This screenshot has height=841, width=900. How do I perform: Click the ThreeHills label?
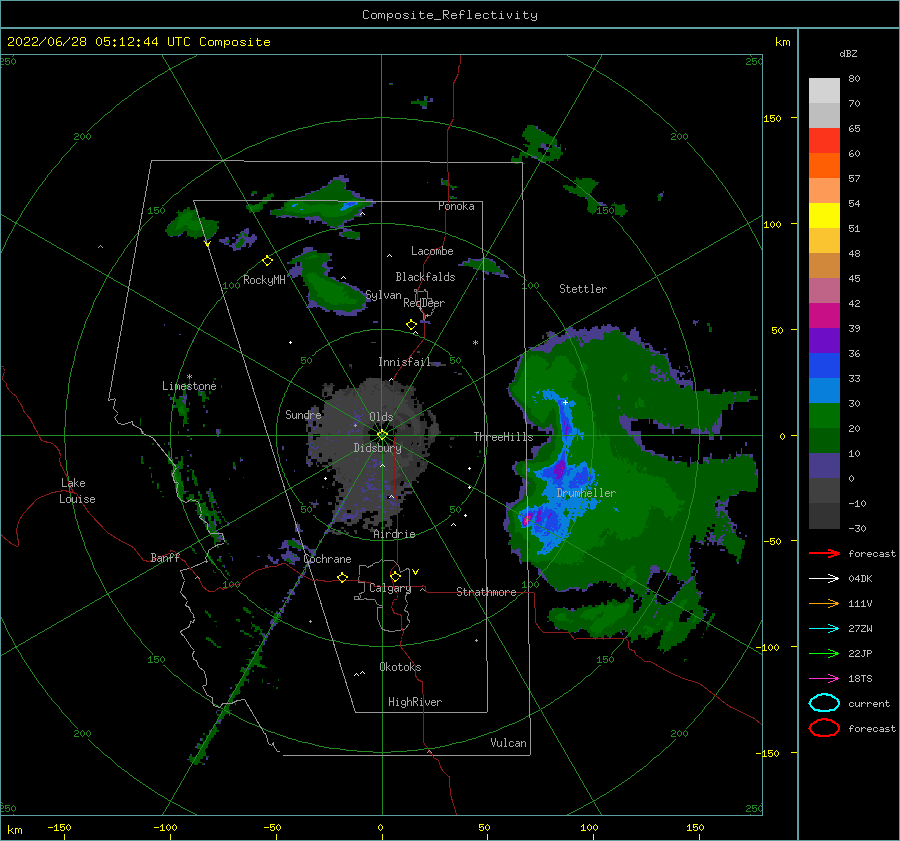(503, 437)
